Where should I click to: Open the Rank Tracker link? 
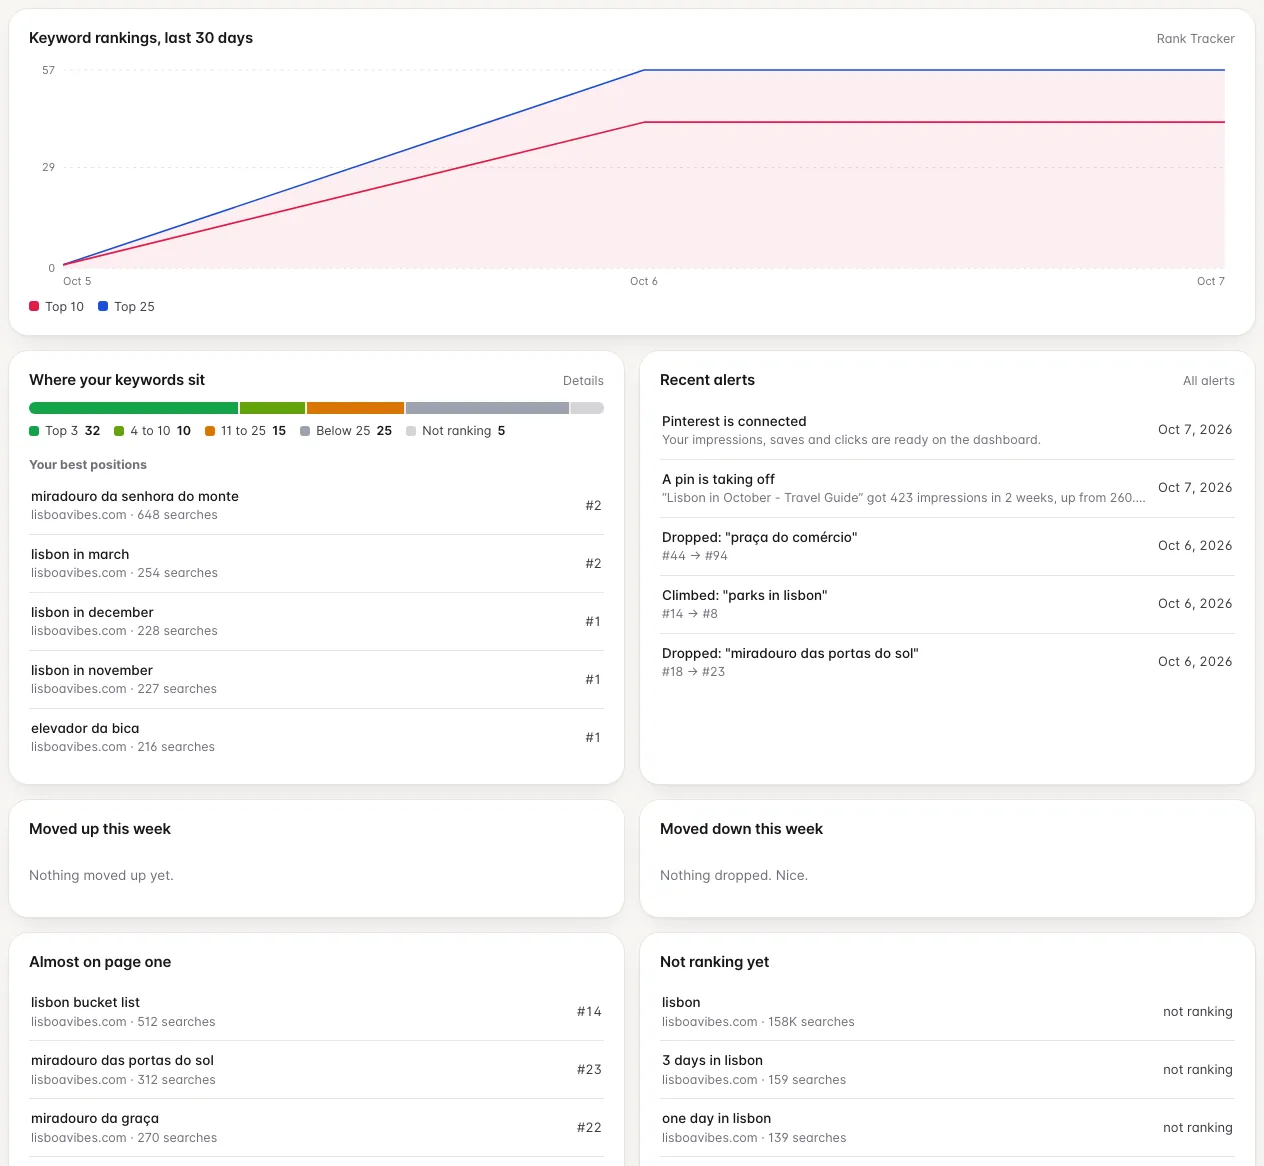coord(1195,39)
